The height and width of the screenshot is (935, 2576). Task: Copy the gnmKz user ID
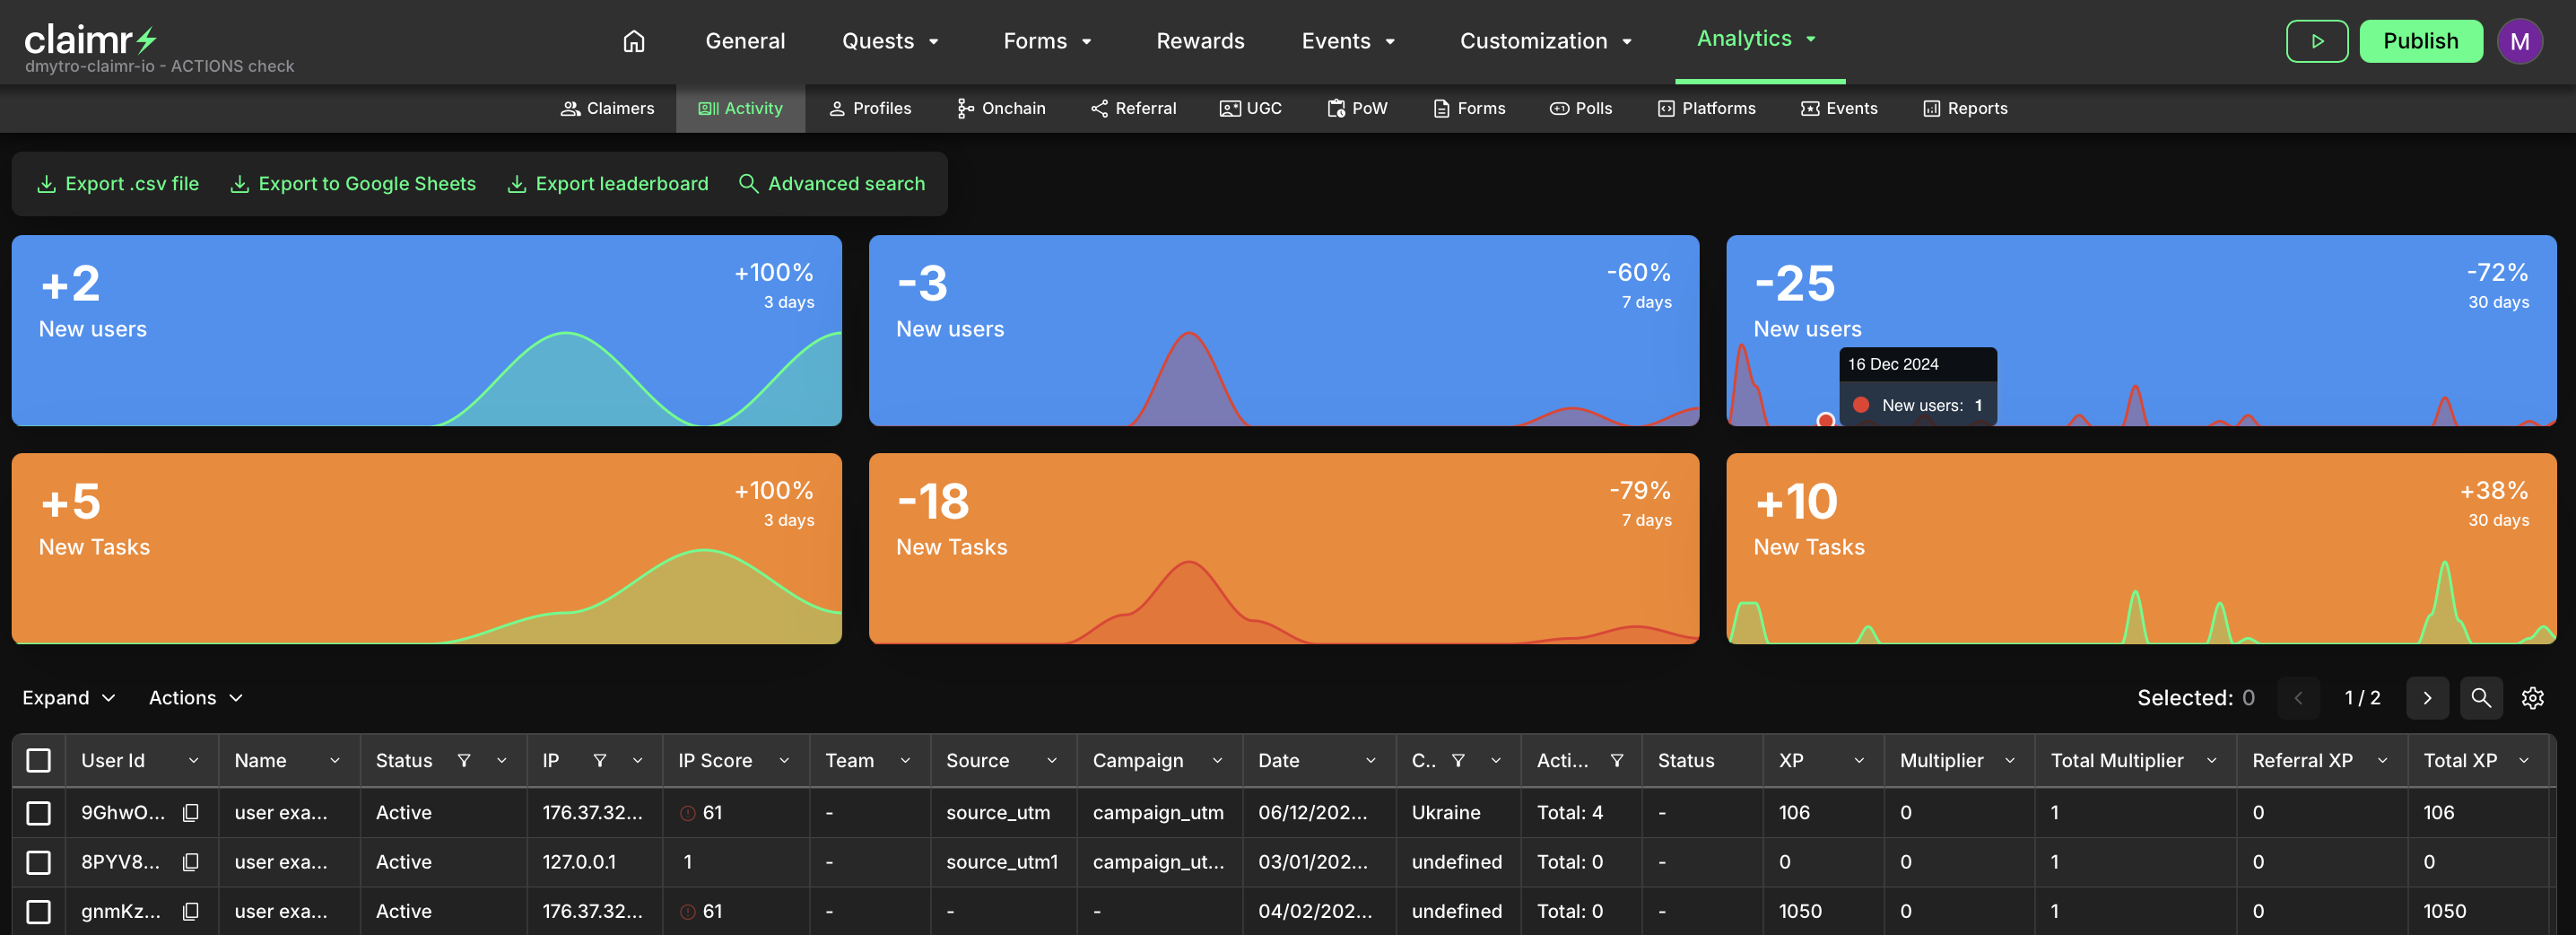pyautogui.click(x=190, y=910)
